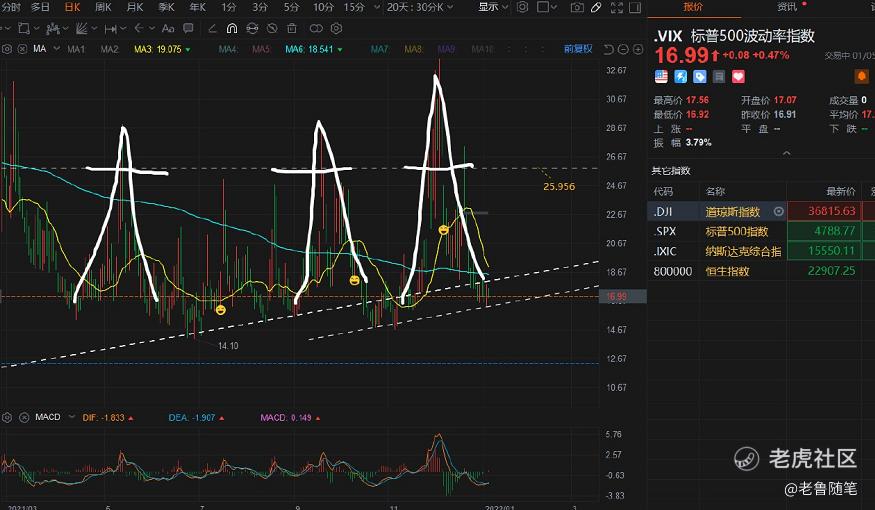The height and width of the screenshot is (510, 875).
Task: Select the 1分 one-minute period
Action: point(228,7)
